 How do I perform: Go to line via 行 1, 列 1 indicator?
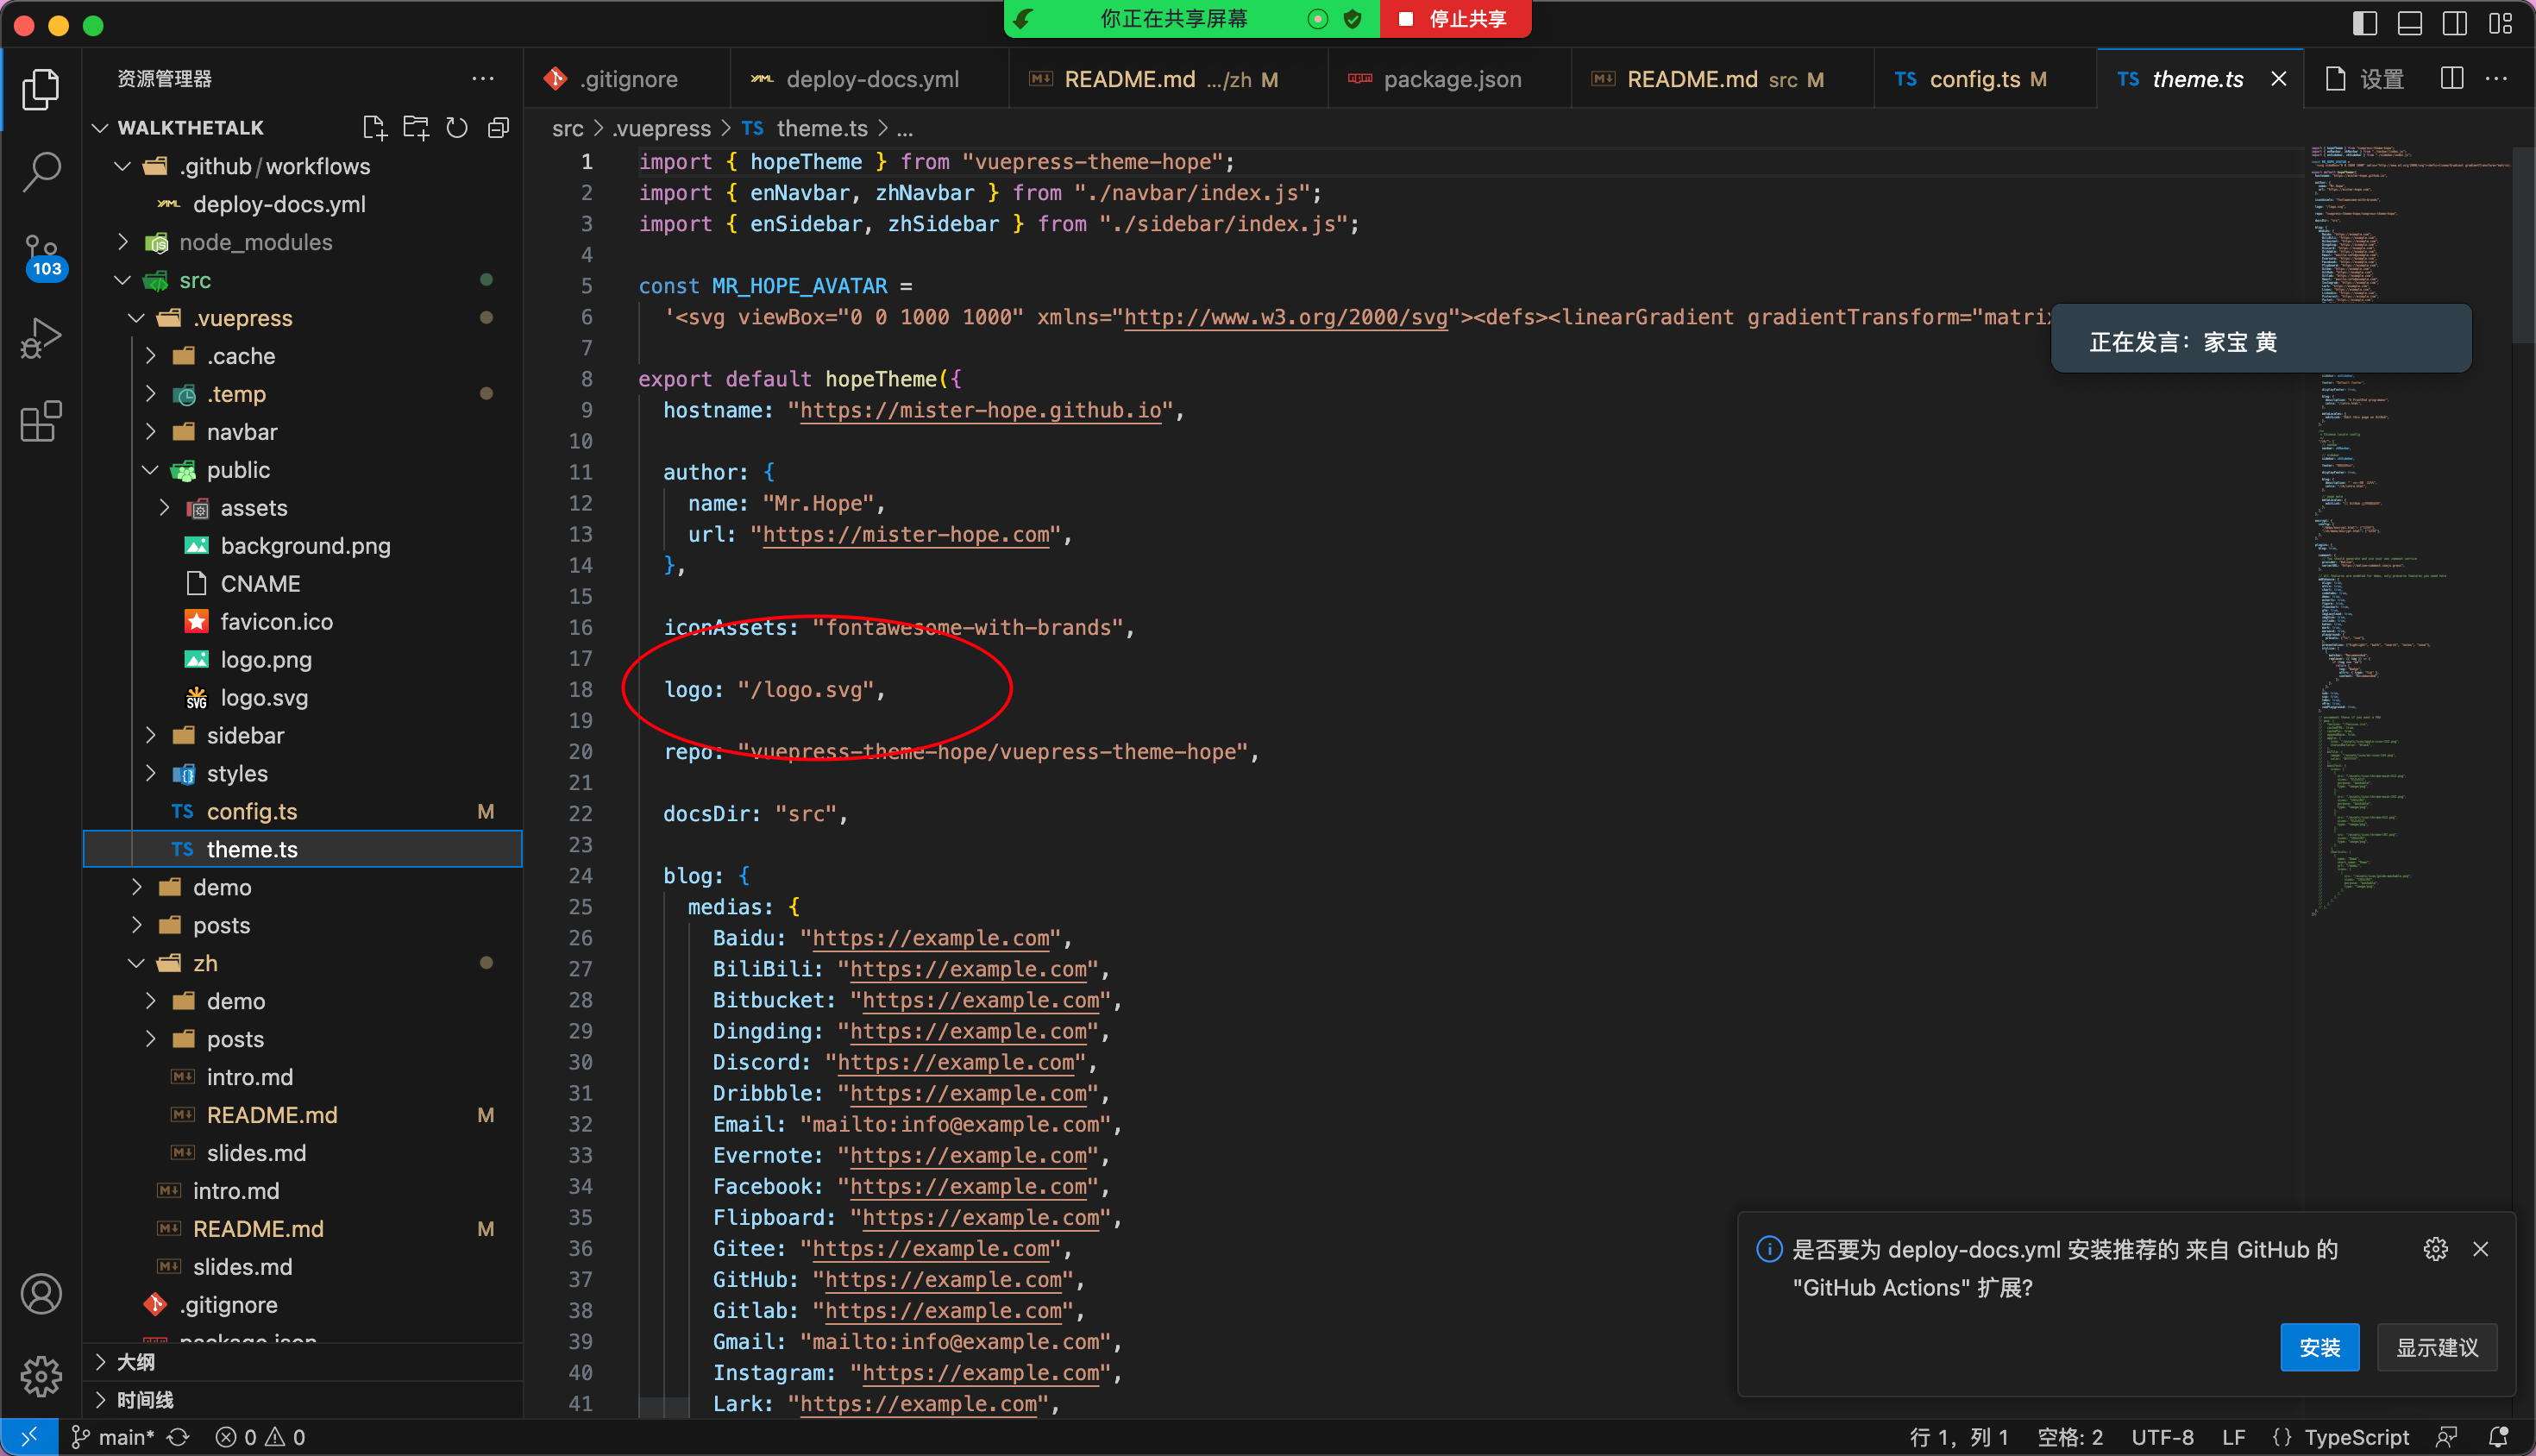coord(1958,1437)
